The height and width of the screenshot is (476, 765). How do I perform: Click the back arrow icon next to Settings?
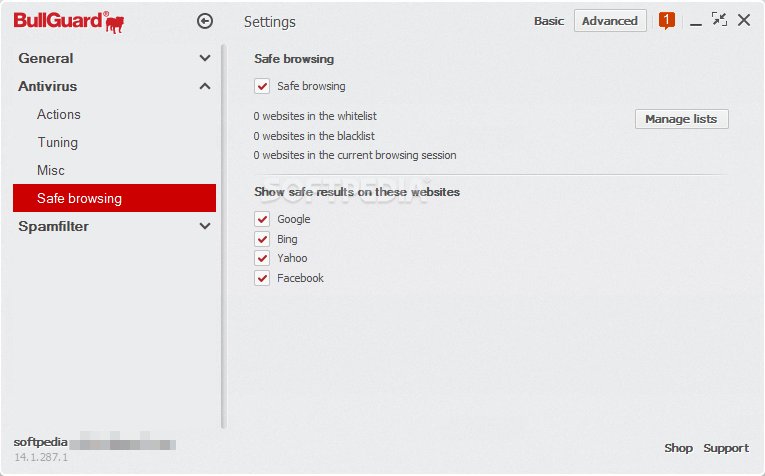[x=205, y=21]
